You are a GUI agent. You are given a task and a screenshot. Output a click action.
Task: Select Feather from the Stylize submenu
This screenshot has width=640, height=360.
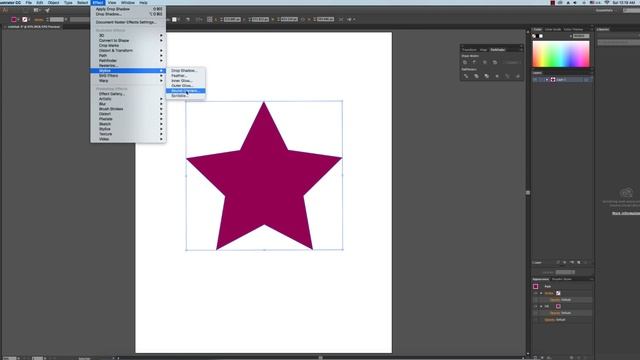(x=185, y=76)
